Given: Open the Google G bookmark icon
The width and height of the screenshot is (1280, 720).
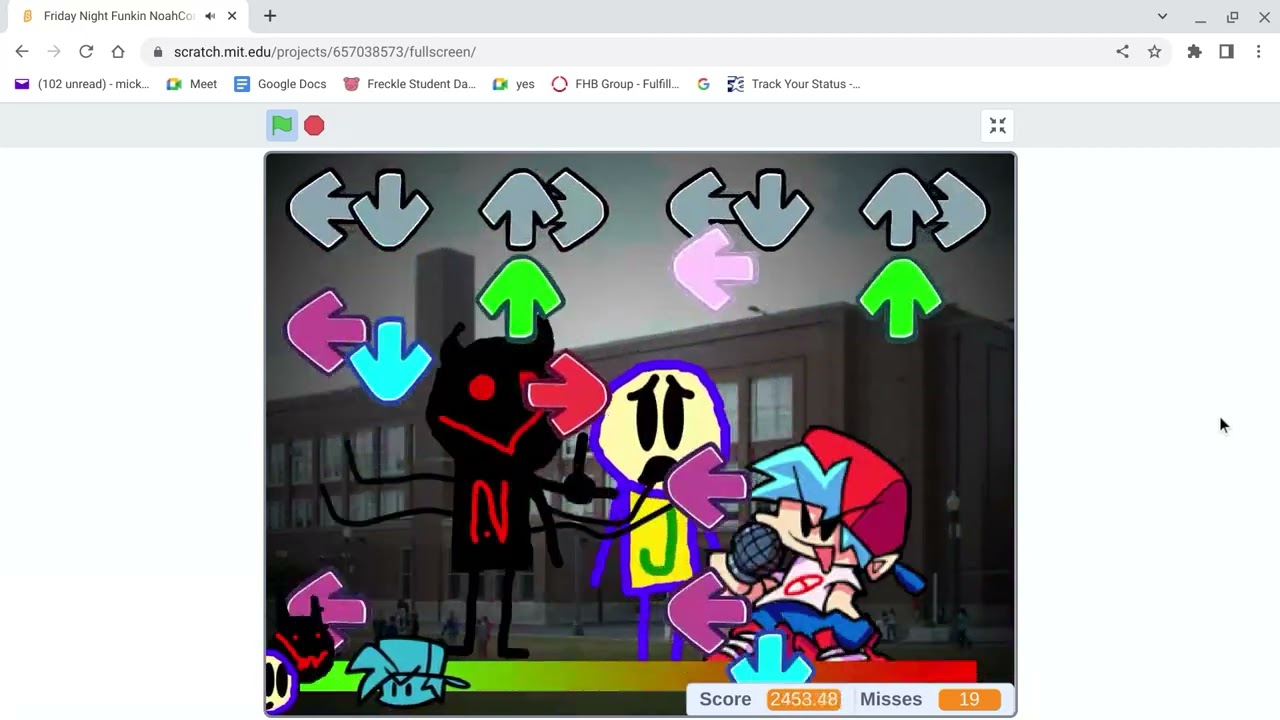Looking at the screenshot, I should tap(704, 84).
